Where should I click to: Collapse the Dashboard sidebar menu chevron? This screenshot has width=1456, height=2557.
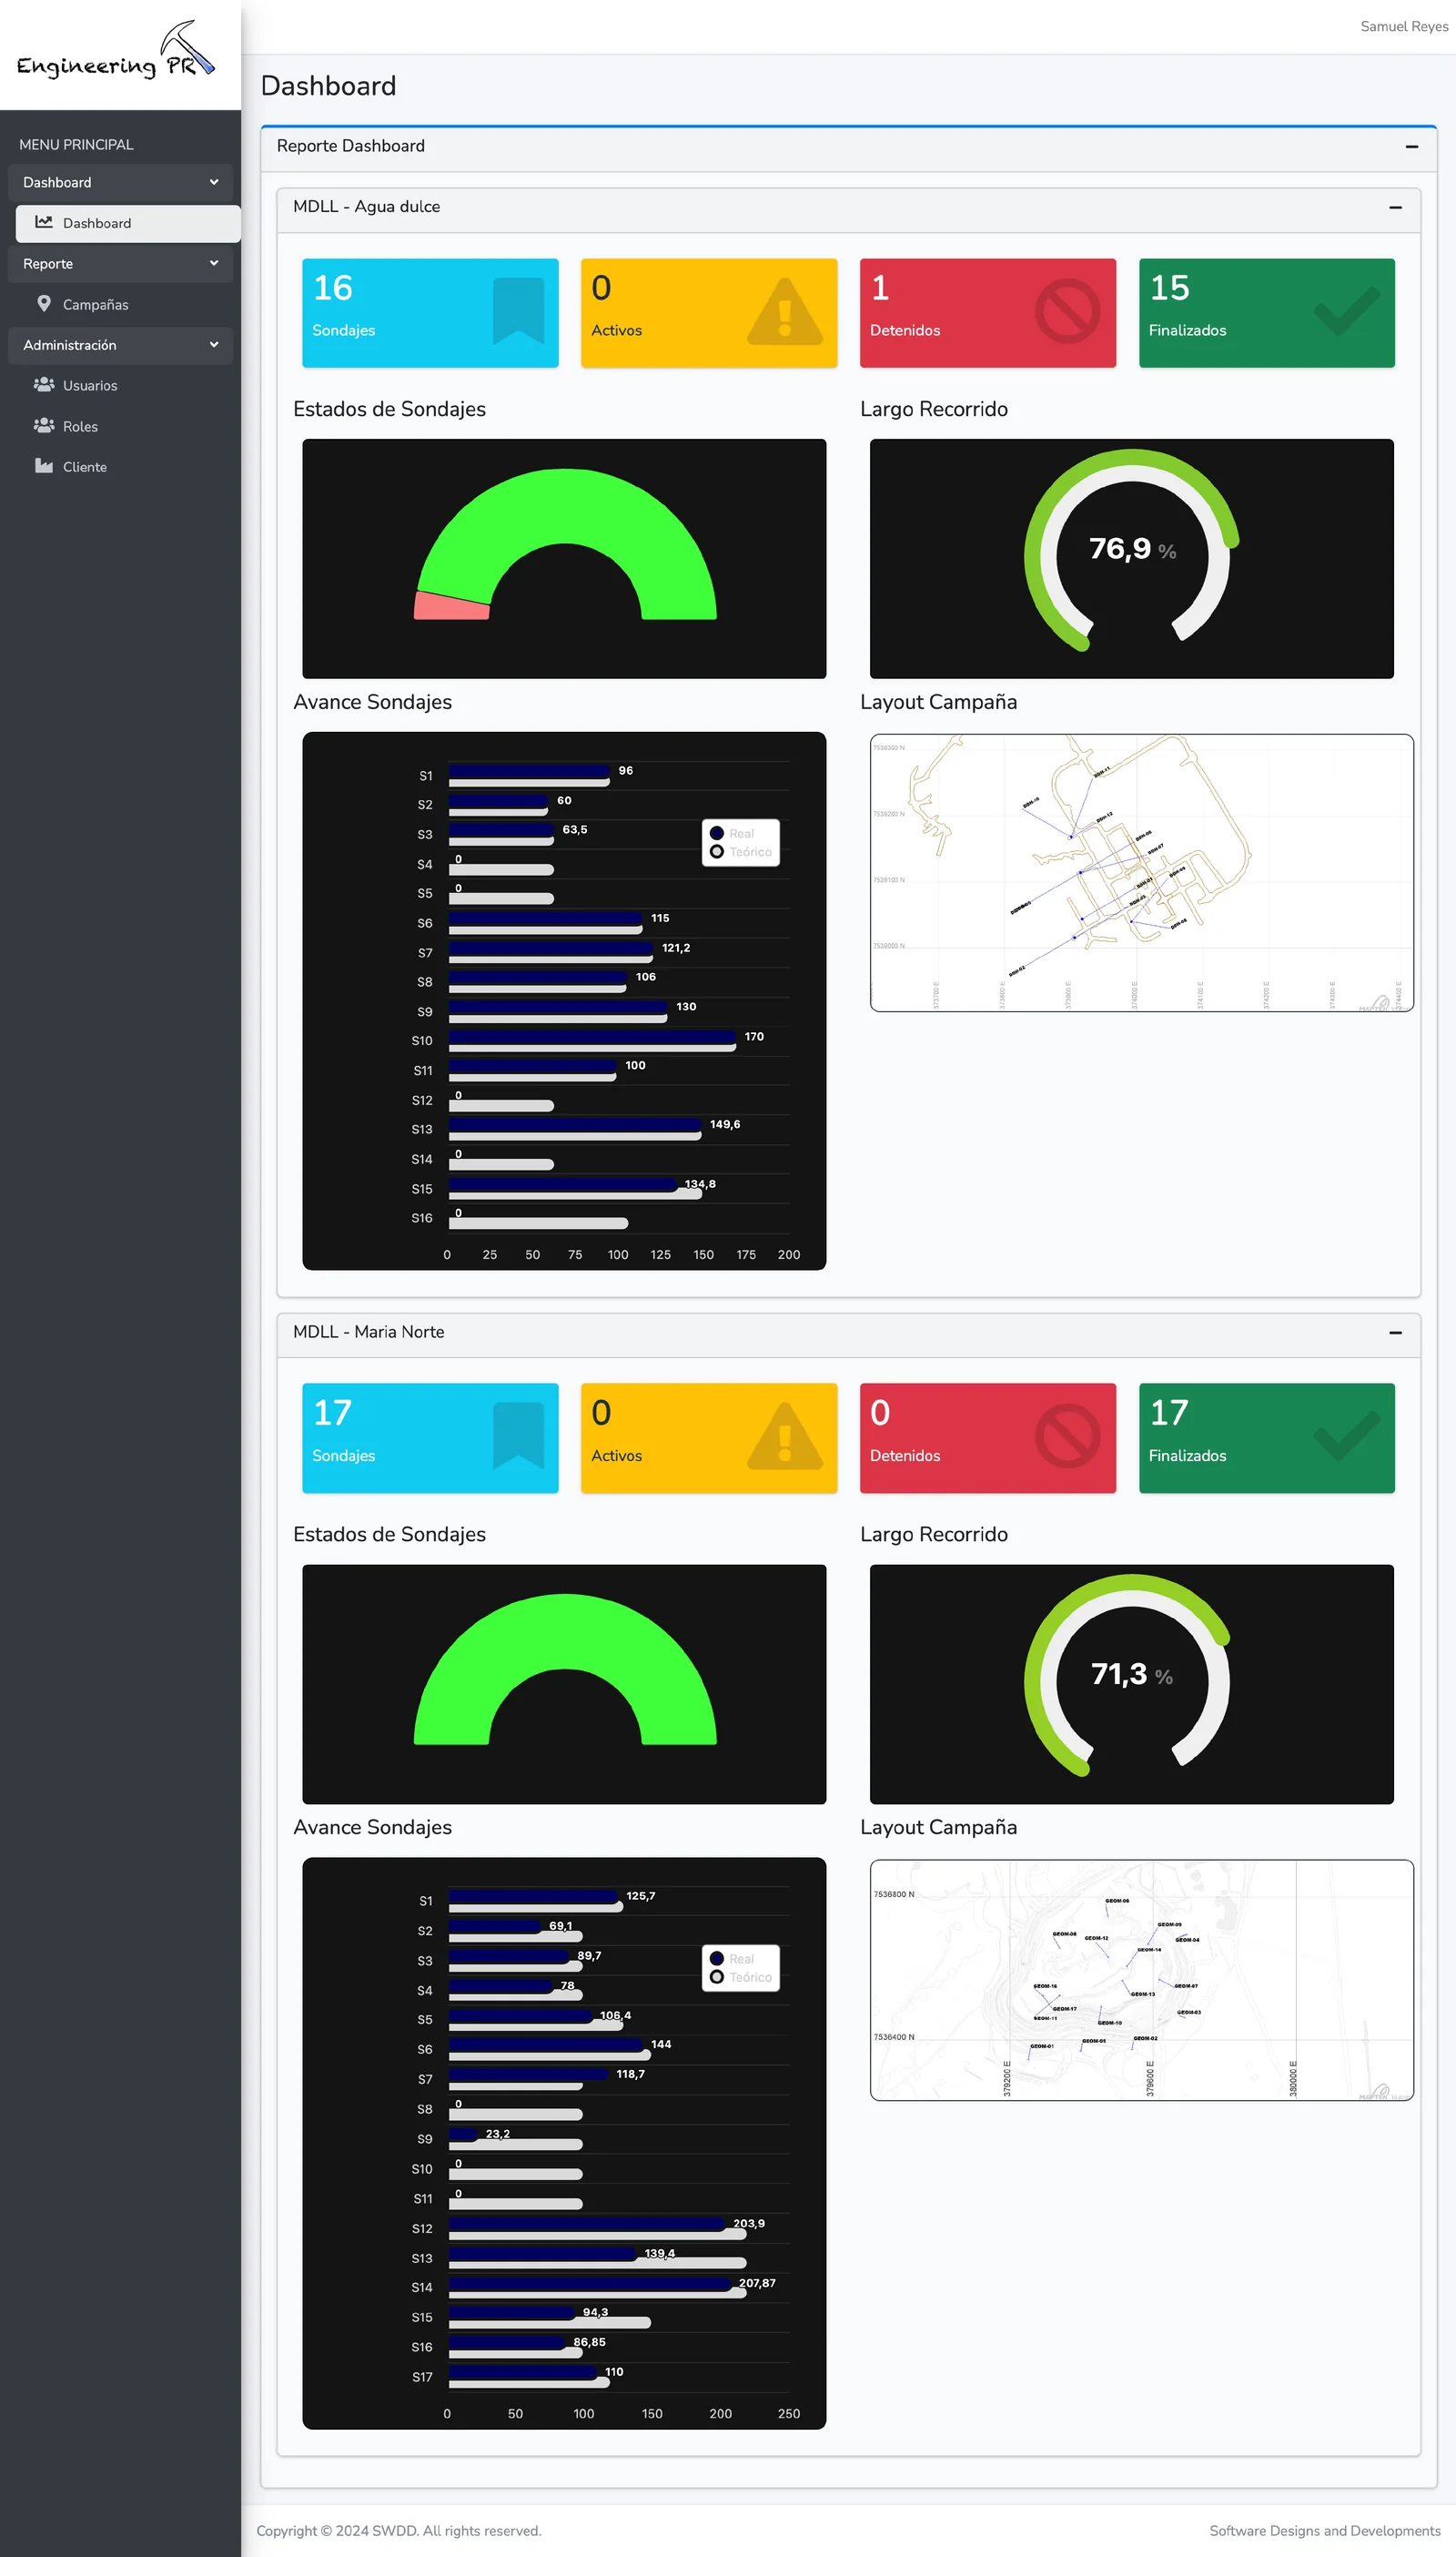point(214,182)
